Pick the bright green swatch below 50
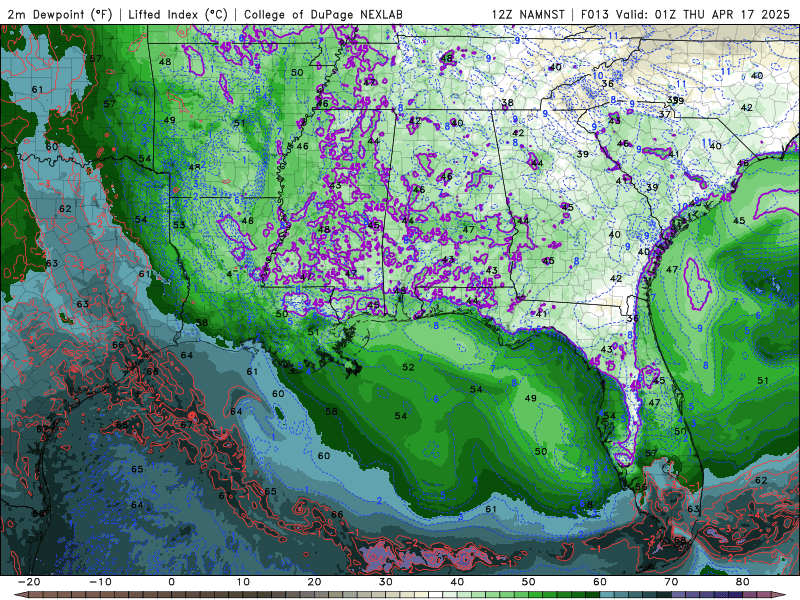The width and height of the screenshot is (800, 600). [535, 595]
